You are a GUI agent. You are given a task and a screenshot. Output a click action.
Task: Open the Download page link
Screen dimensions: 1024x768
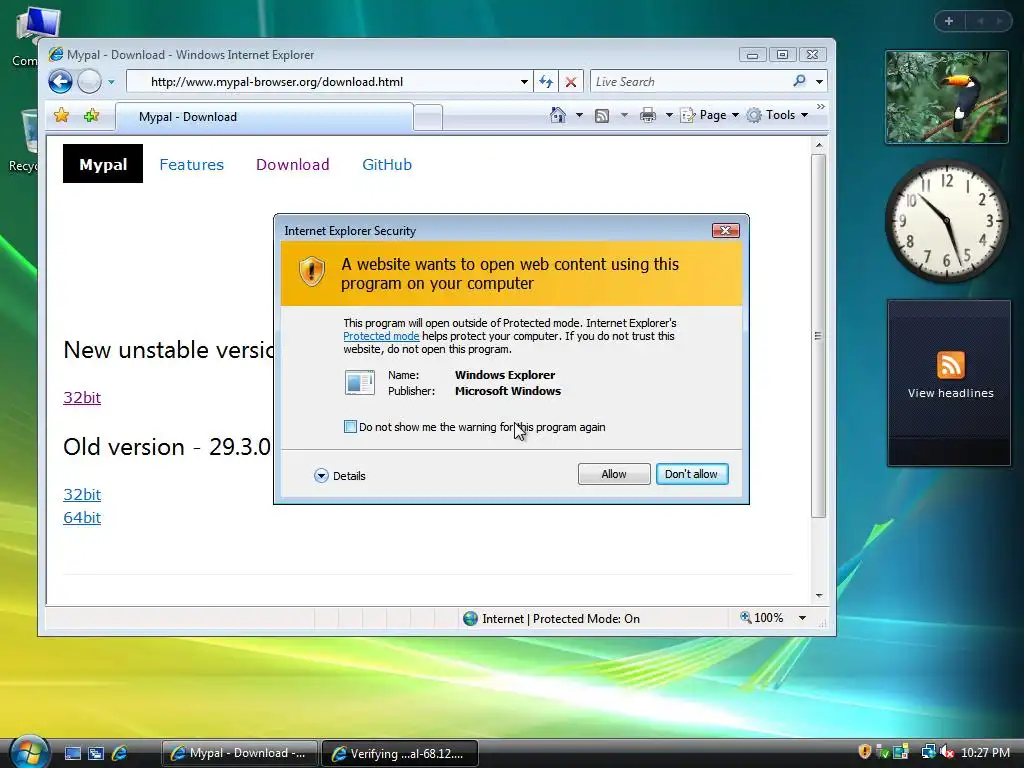[x=293, y=165]
